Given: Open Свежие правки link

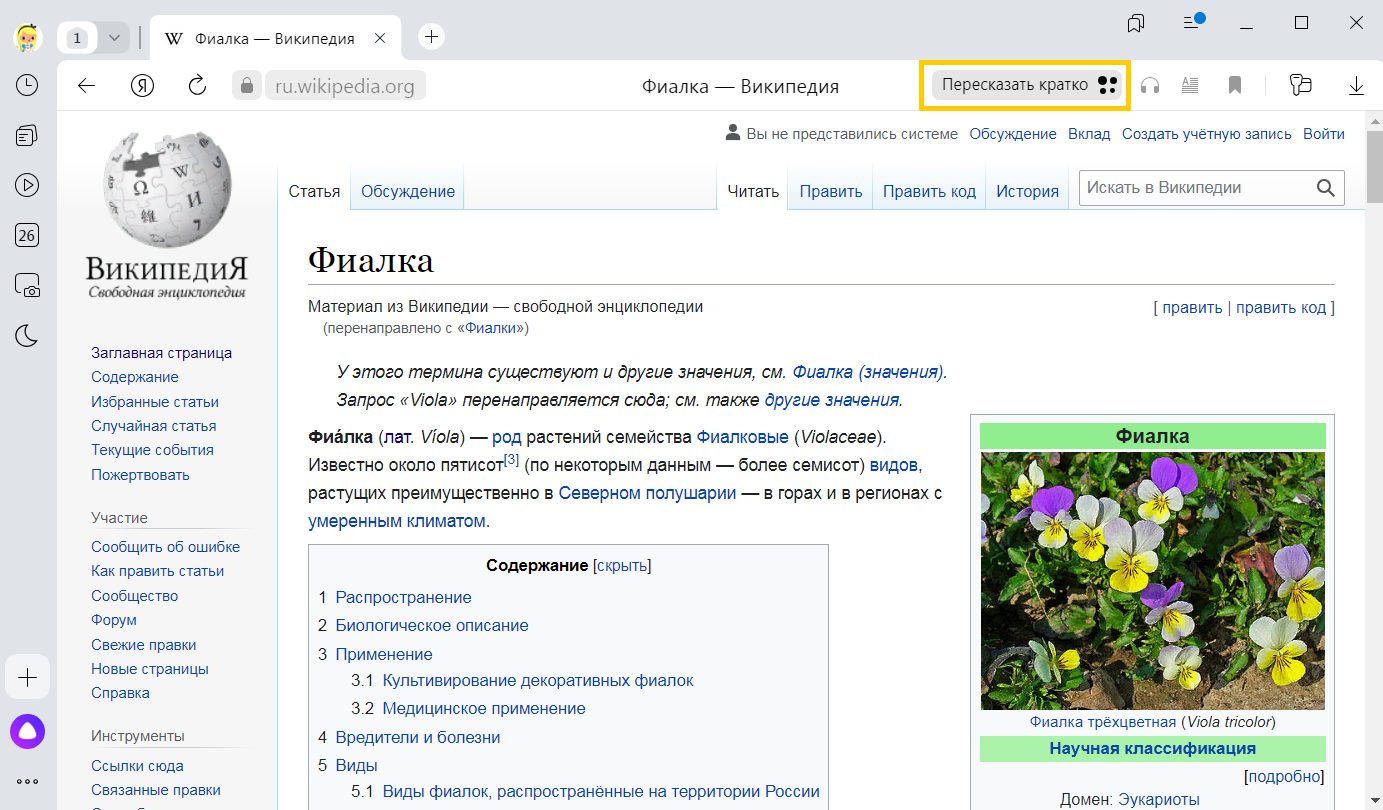Looking at the screenshot, I should point(143,645).
